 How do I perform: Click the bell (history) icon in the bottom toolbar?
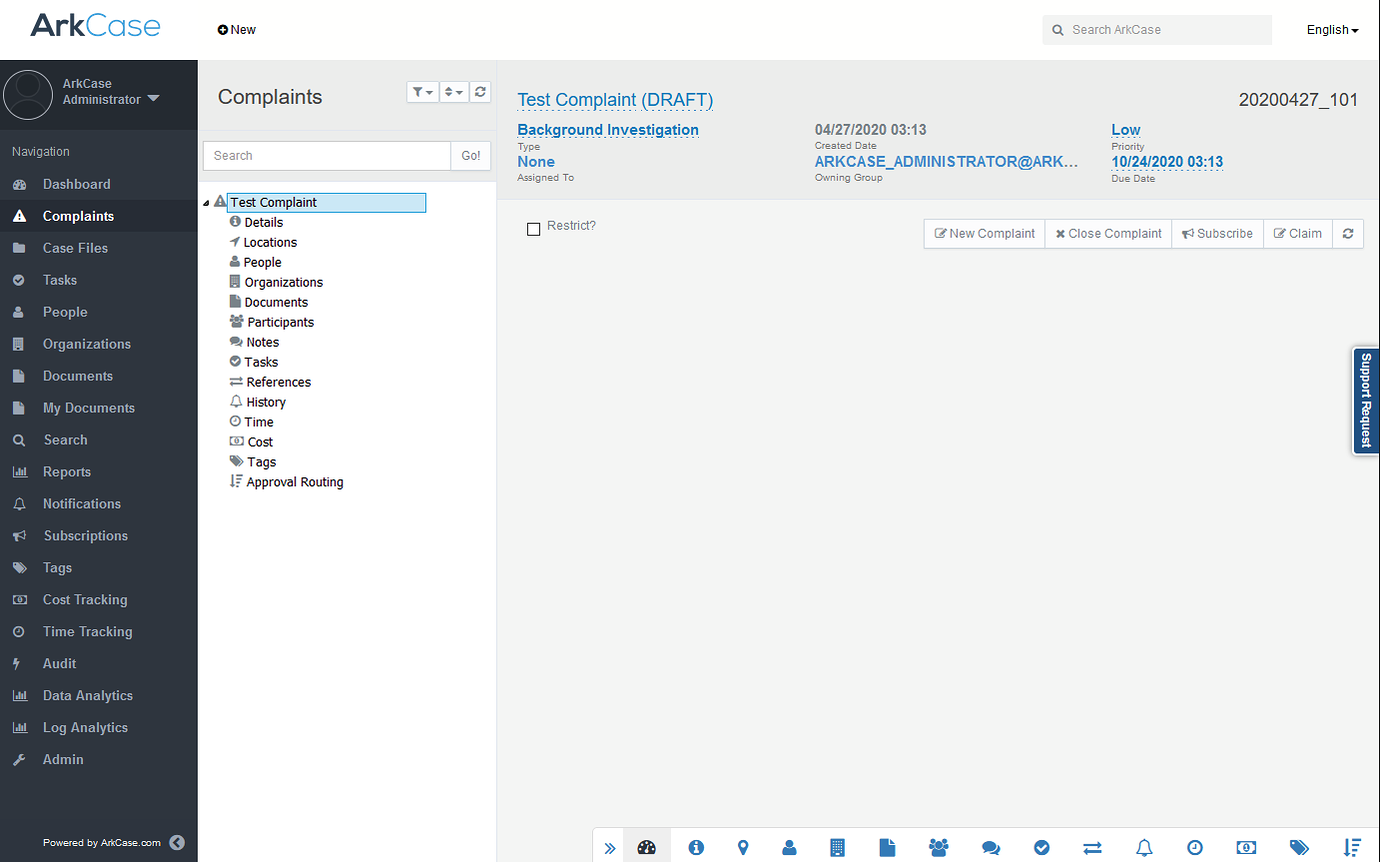(x=1145, y=847)
